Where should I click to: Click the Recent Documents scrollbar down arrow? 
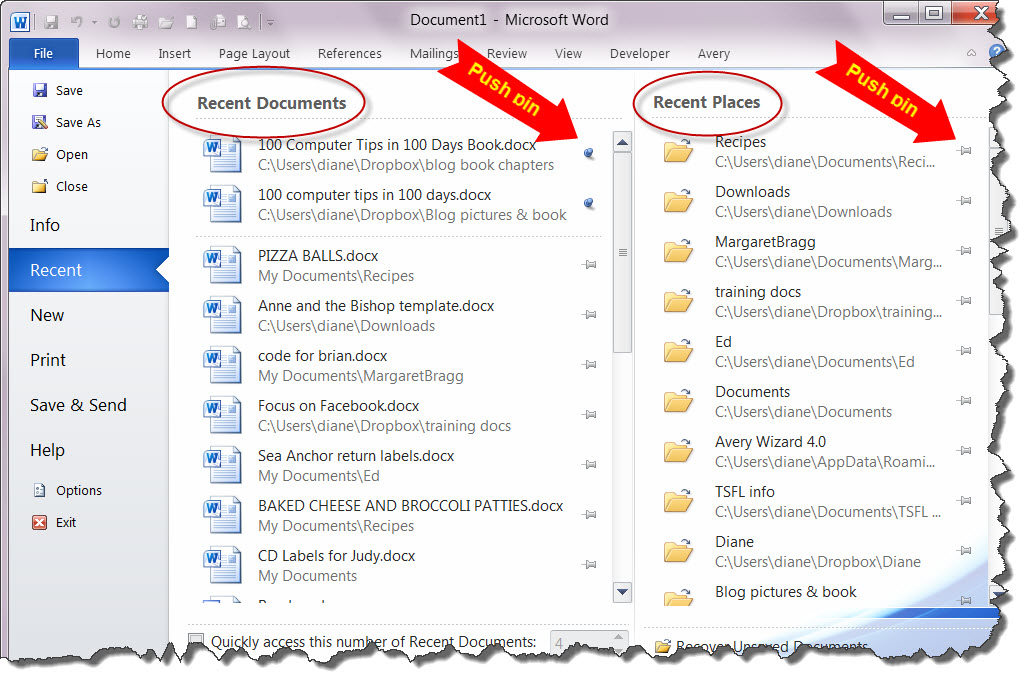[622, 592]
